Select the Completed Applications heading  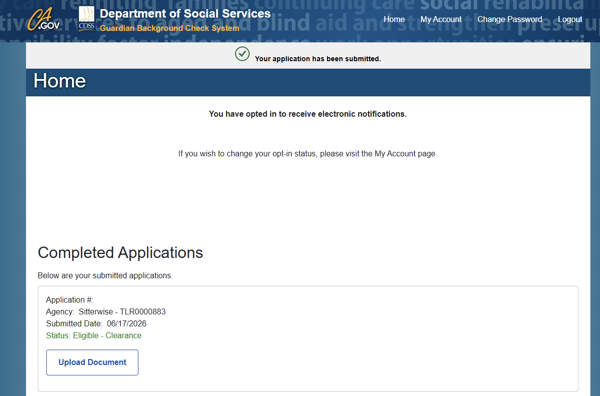[x=120, y=253]
